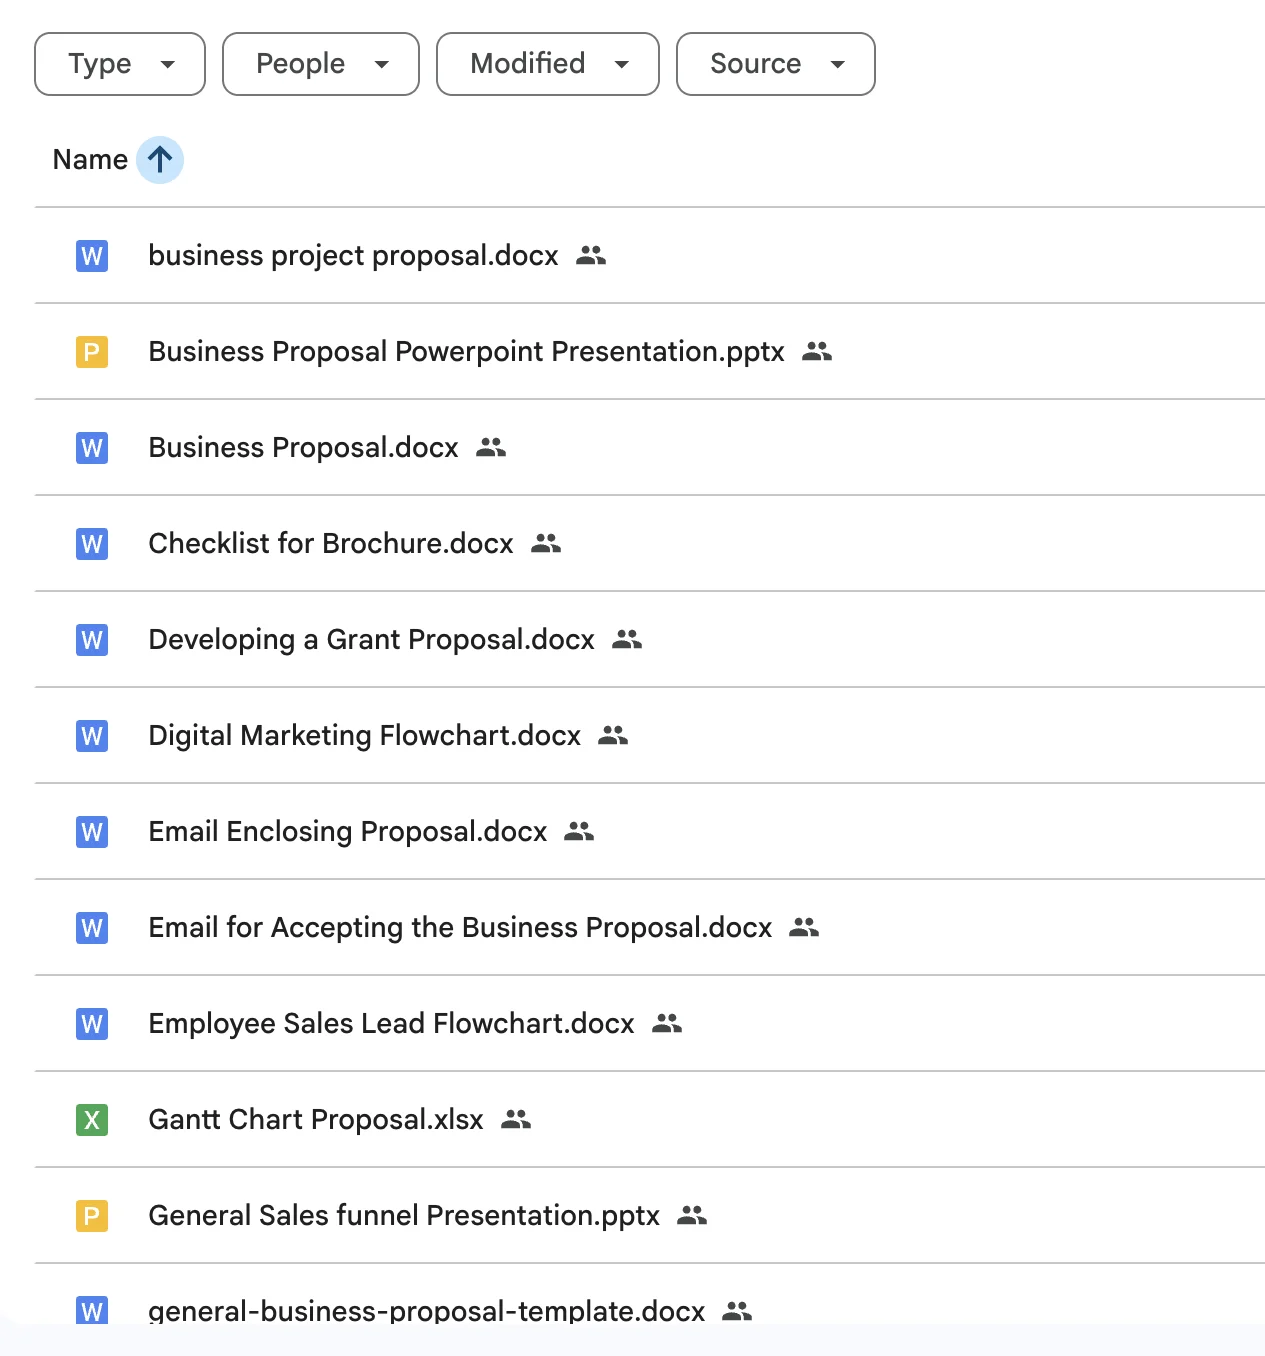Toggle sort direction arrow next to Name
1265x1356 pixels.
pos(160,160)
